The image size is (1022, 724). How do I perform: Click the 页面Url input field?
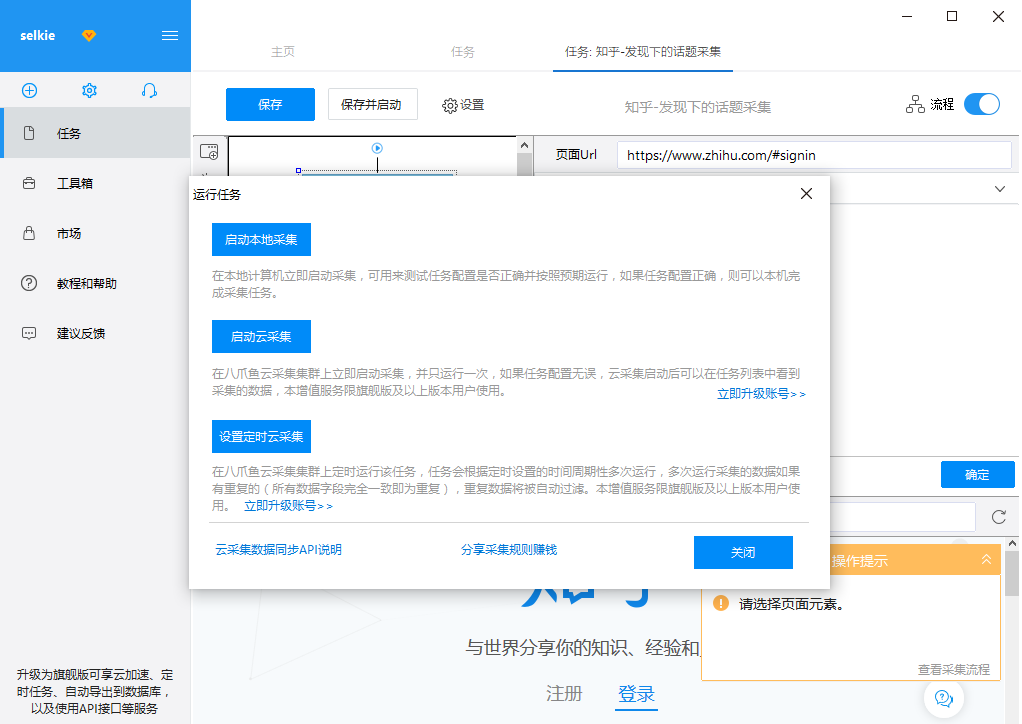click(x=814, y=155)
